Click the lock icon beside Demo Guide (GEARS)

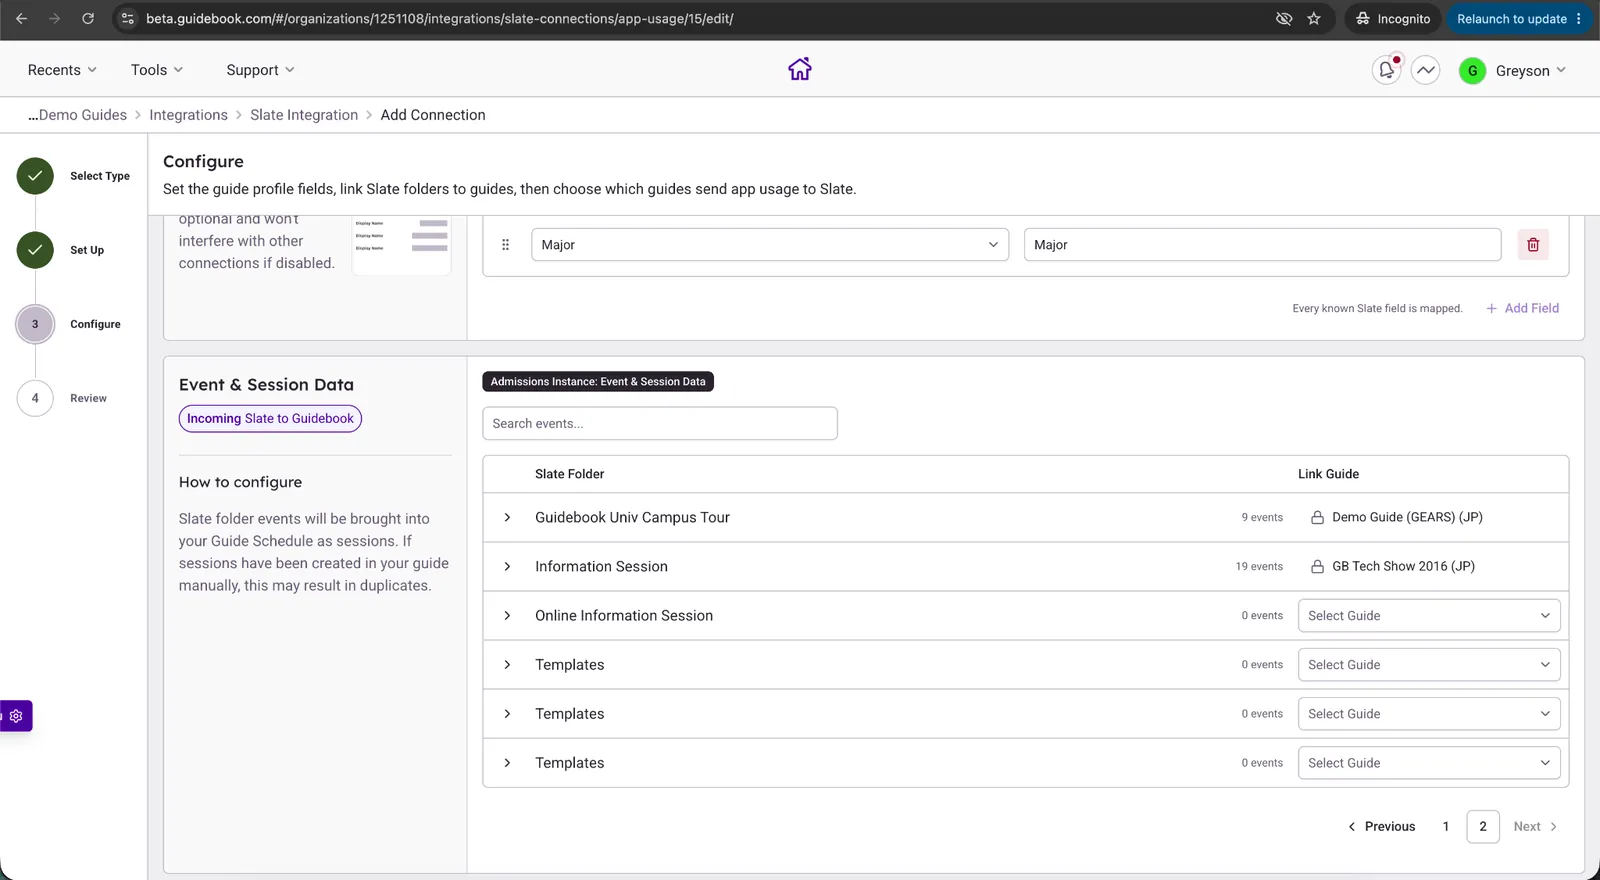coord(1318,518)
